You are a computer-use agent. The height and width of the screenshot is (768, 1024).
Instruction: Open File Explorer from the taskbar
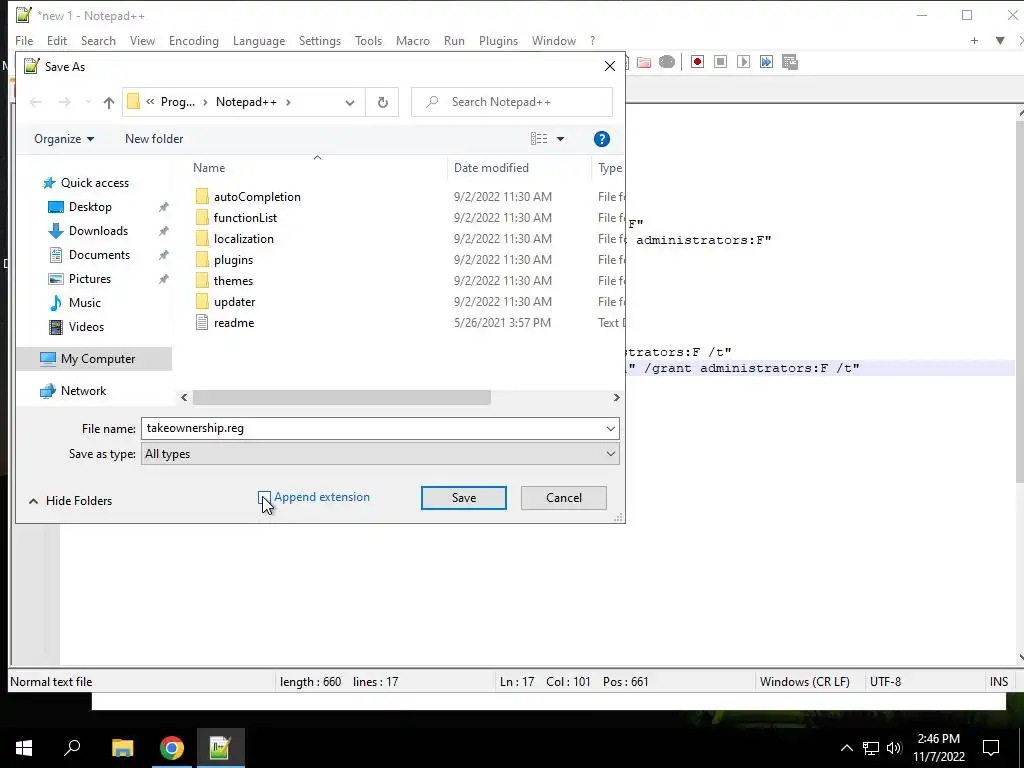click(122, 748)
